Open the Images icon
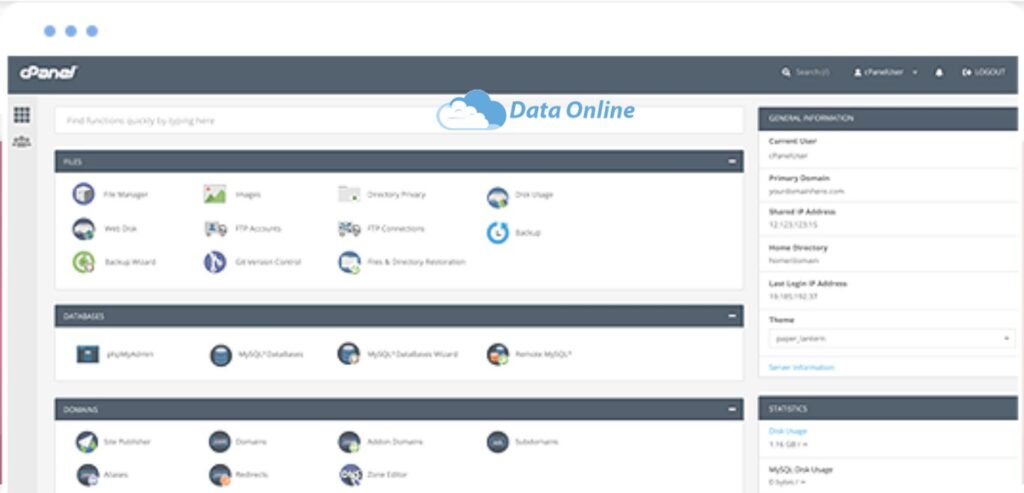This screenshot has height=493, width=1024. click(x=215, y=194)
